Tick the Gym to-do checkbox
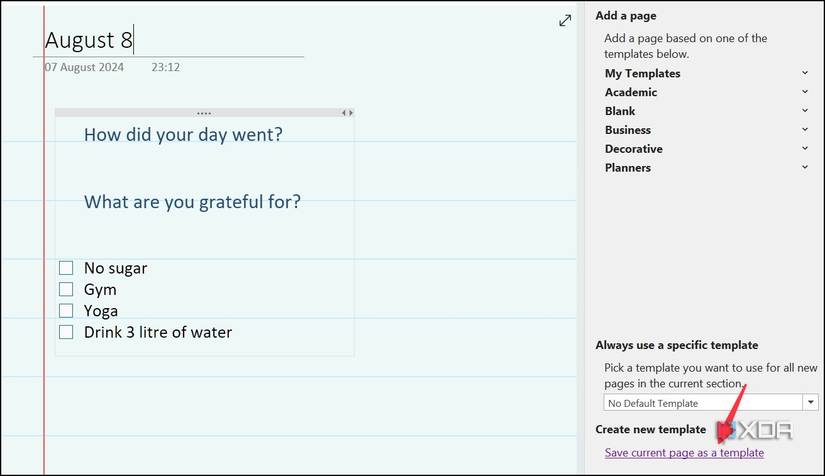This screenshot has height=476, width=825. (66, 289)
